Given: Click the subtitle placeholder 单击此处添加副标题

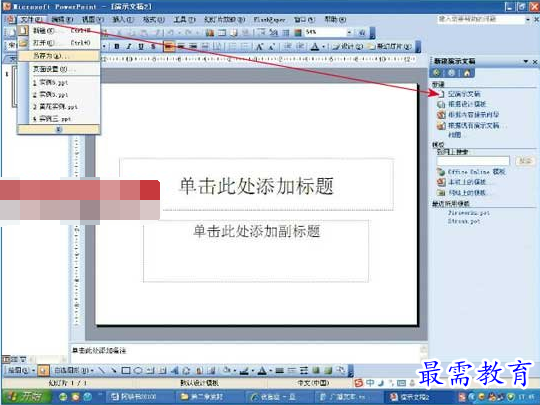Looking at the screenshot, I should click(x=257, y=231).
